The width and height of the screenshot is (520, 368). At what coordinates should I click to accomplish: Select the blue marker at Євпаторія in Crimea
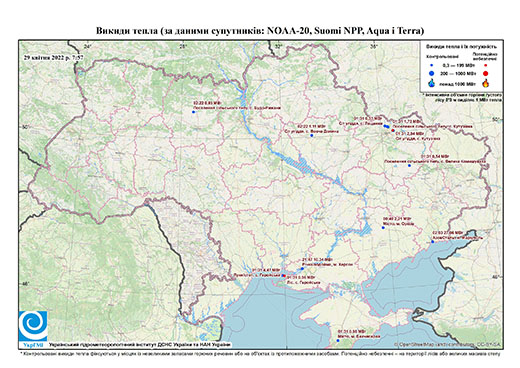[338, 340]
